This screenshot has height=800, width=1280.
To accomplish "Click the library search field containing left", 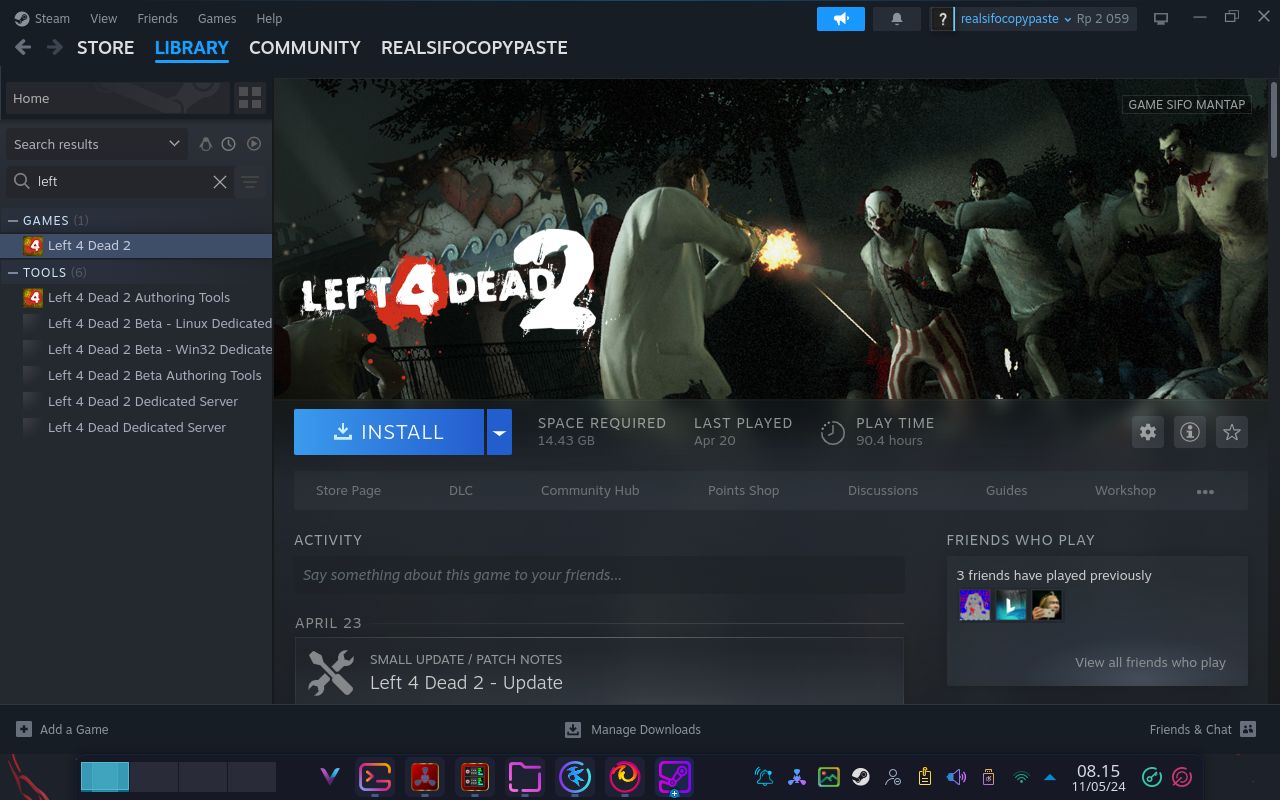I will coord(120,181).
